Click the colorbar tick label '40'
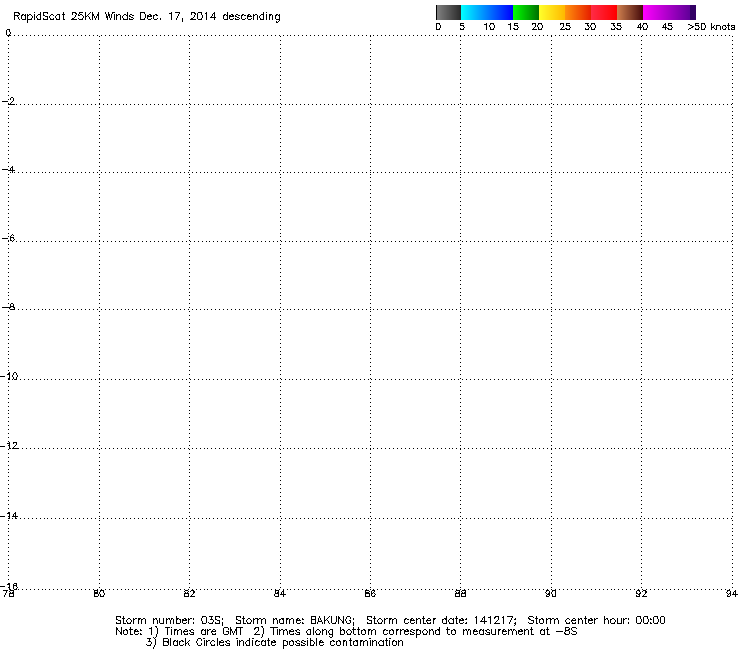740x650 pixels. [x=642, y=27]
